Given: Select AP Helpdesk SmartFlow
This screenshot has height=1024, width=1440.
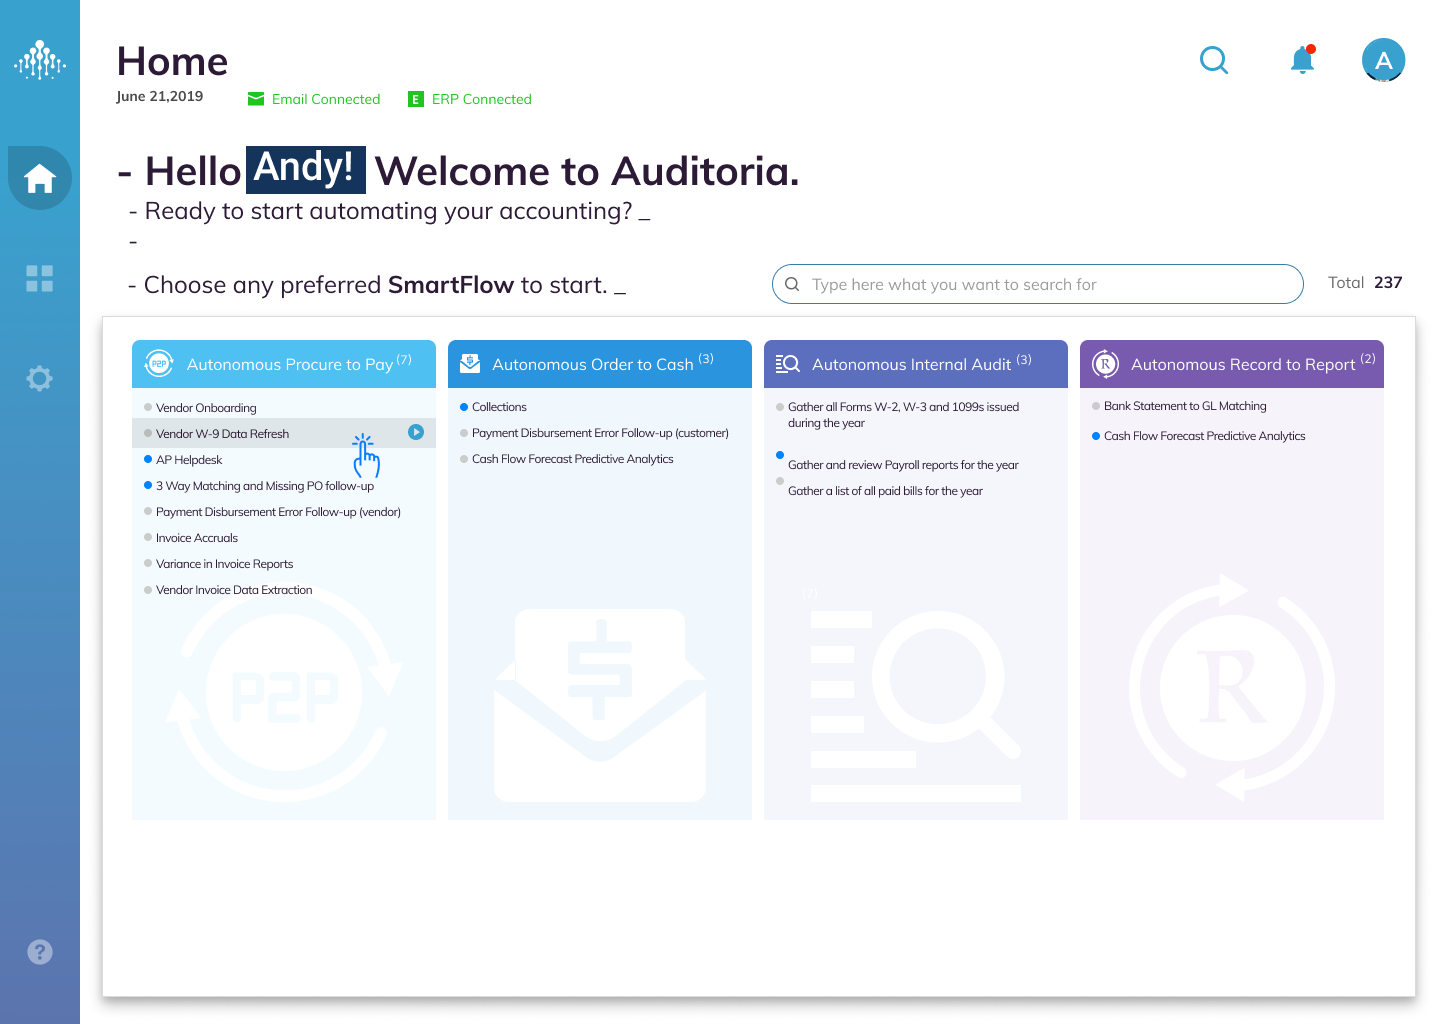Looking at the screenshot, I should pos(189,460).
